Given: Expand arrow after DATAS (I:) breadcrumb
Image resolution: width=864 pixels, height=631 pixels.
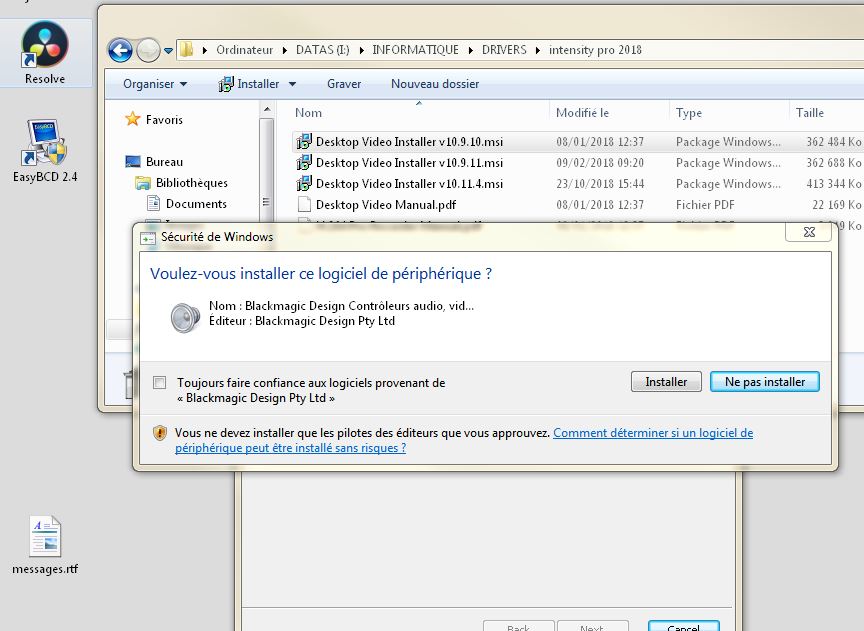Looking at the screenshot, I should 361,50.
